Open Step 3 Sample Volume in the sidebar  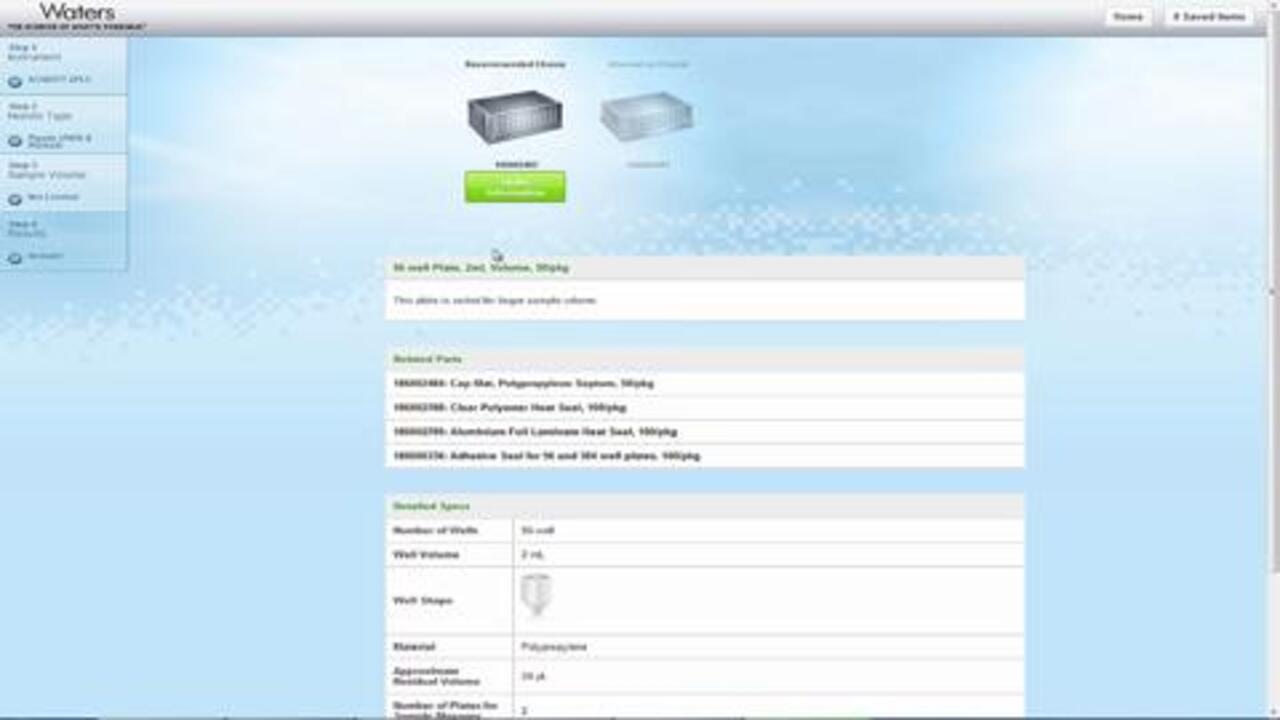(x=46, y=170)
